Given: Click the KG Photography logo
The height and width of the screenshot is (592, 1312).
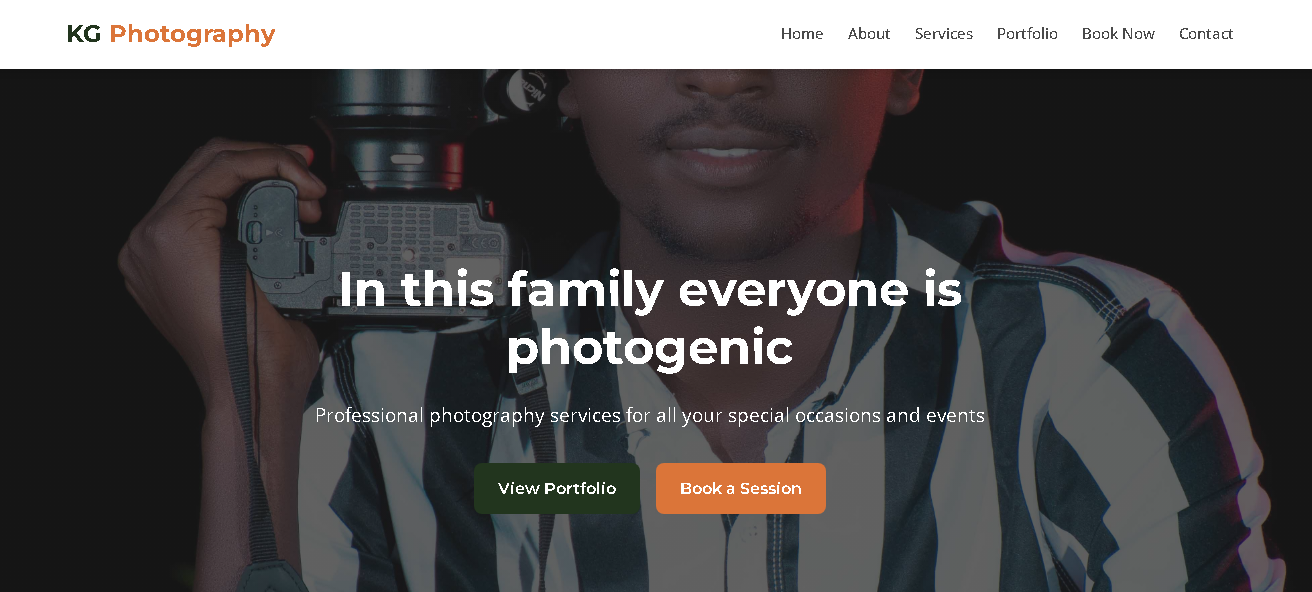Looking at the screenshot, I should pyautogui.click(x=170, y=33).
